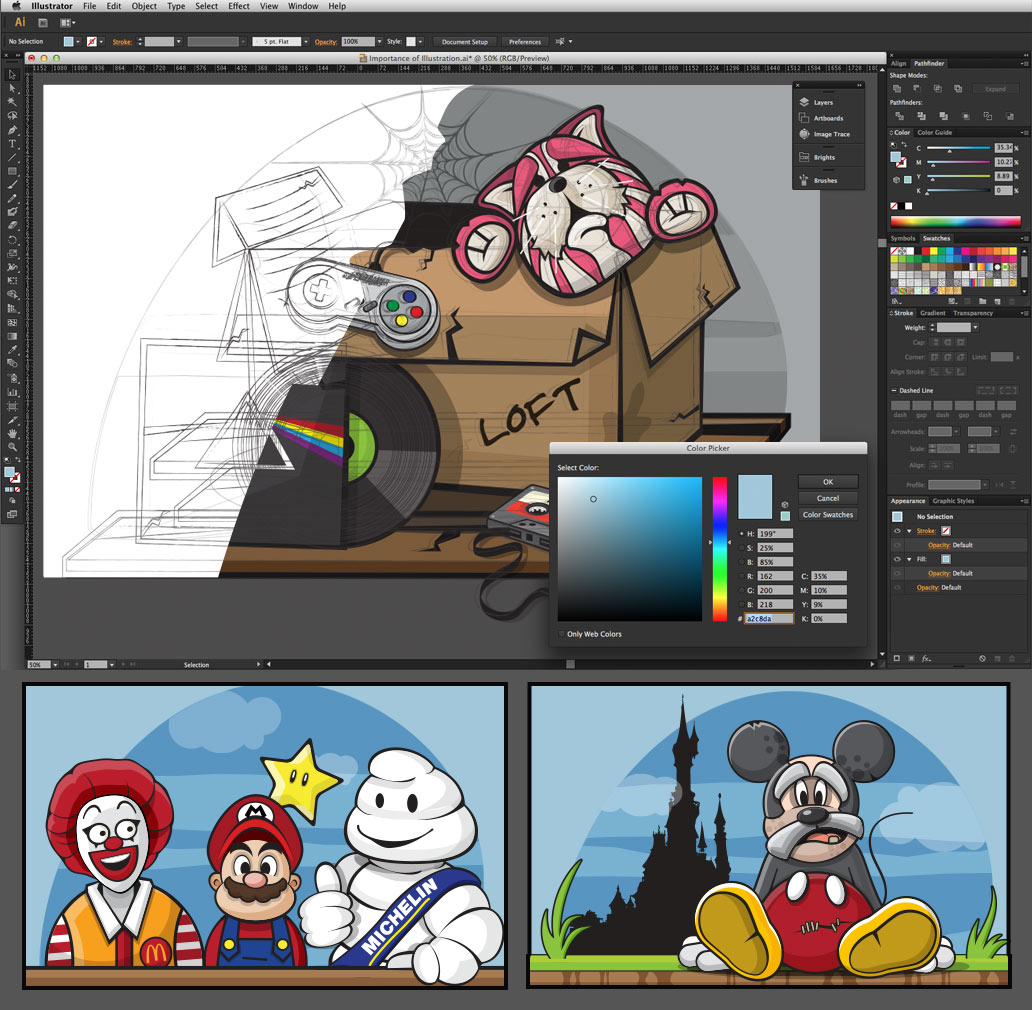Collapse the Fill row in Appearance panel

coord(909,559)
